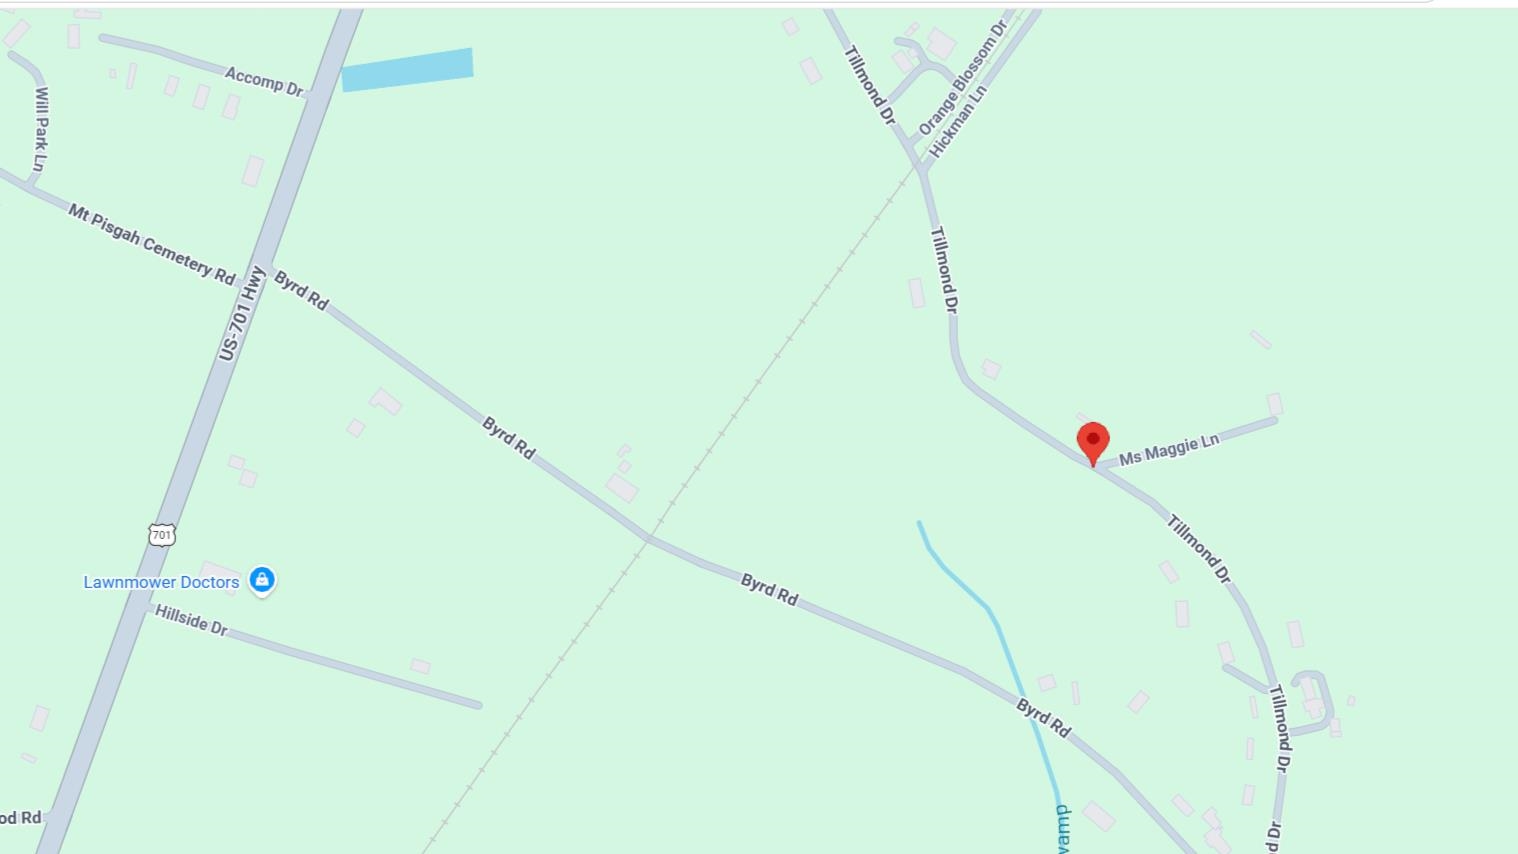Select the Will Park Ln label
This screenshot has width=1518, height=854.
[41, 129]
